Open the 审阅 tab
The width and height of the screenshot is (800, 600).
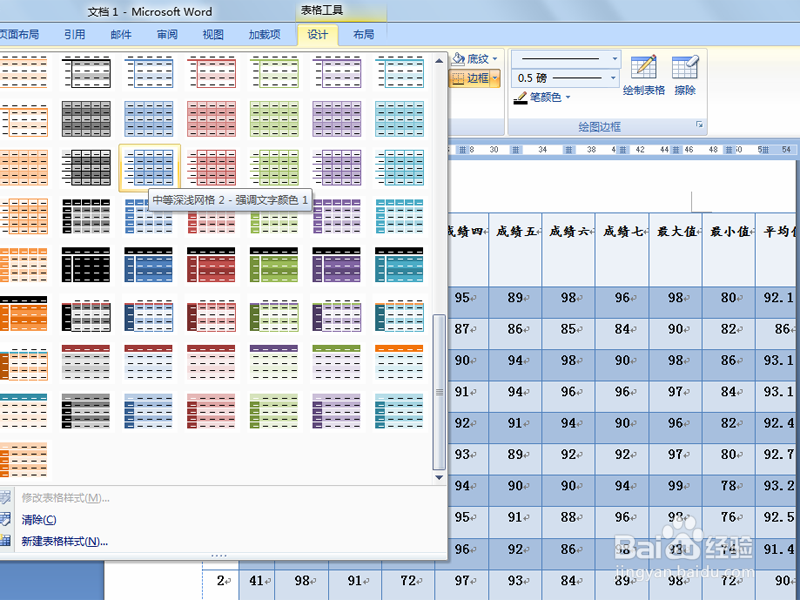click(x=167, y=35)
